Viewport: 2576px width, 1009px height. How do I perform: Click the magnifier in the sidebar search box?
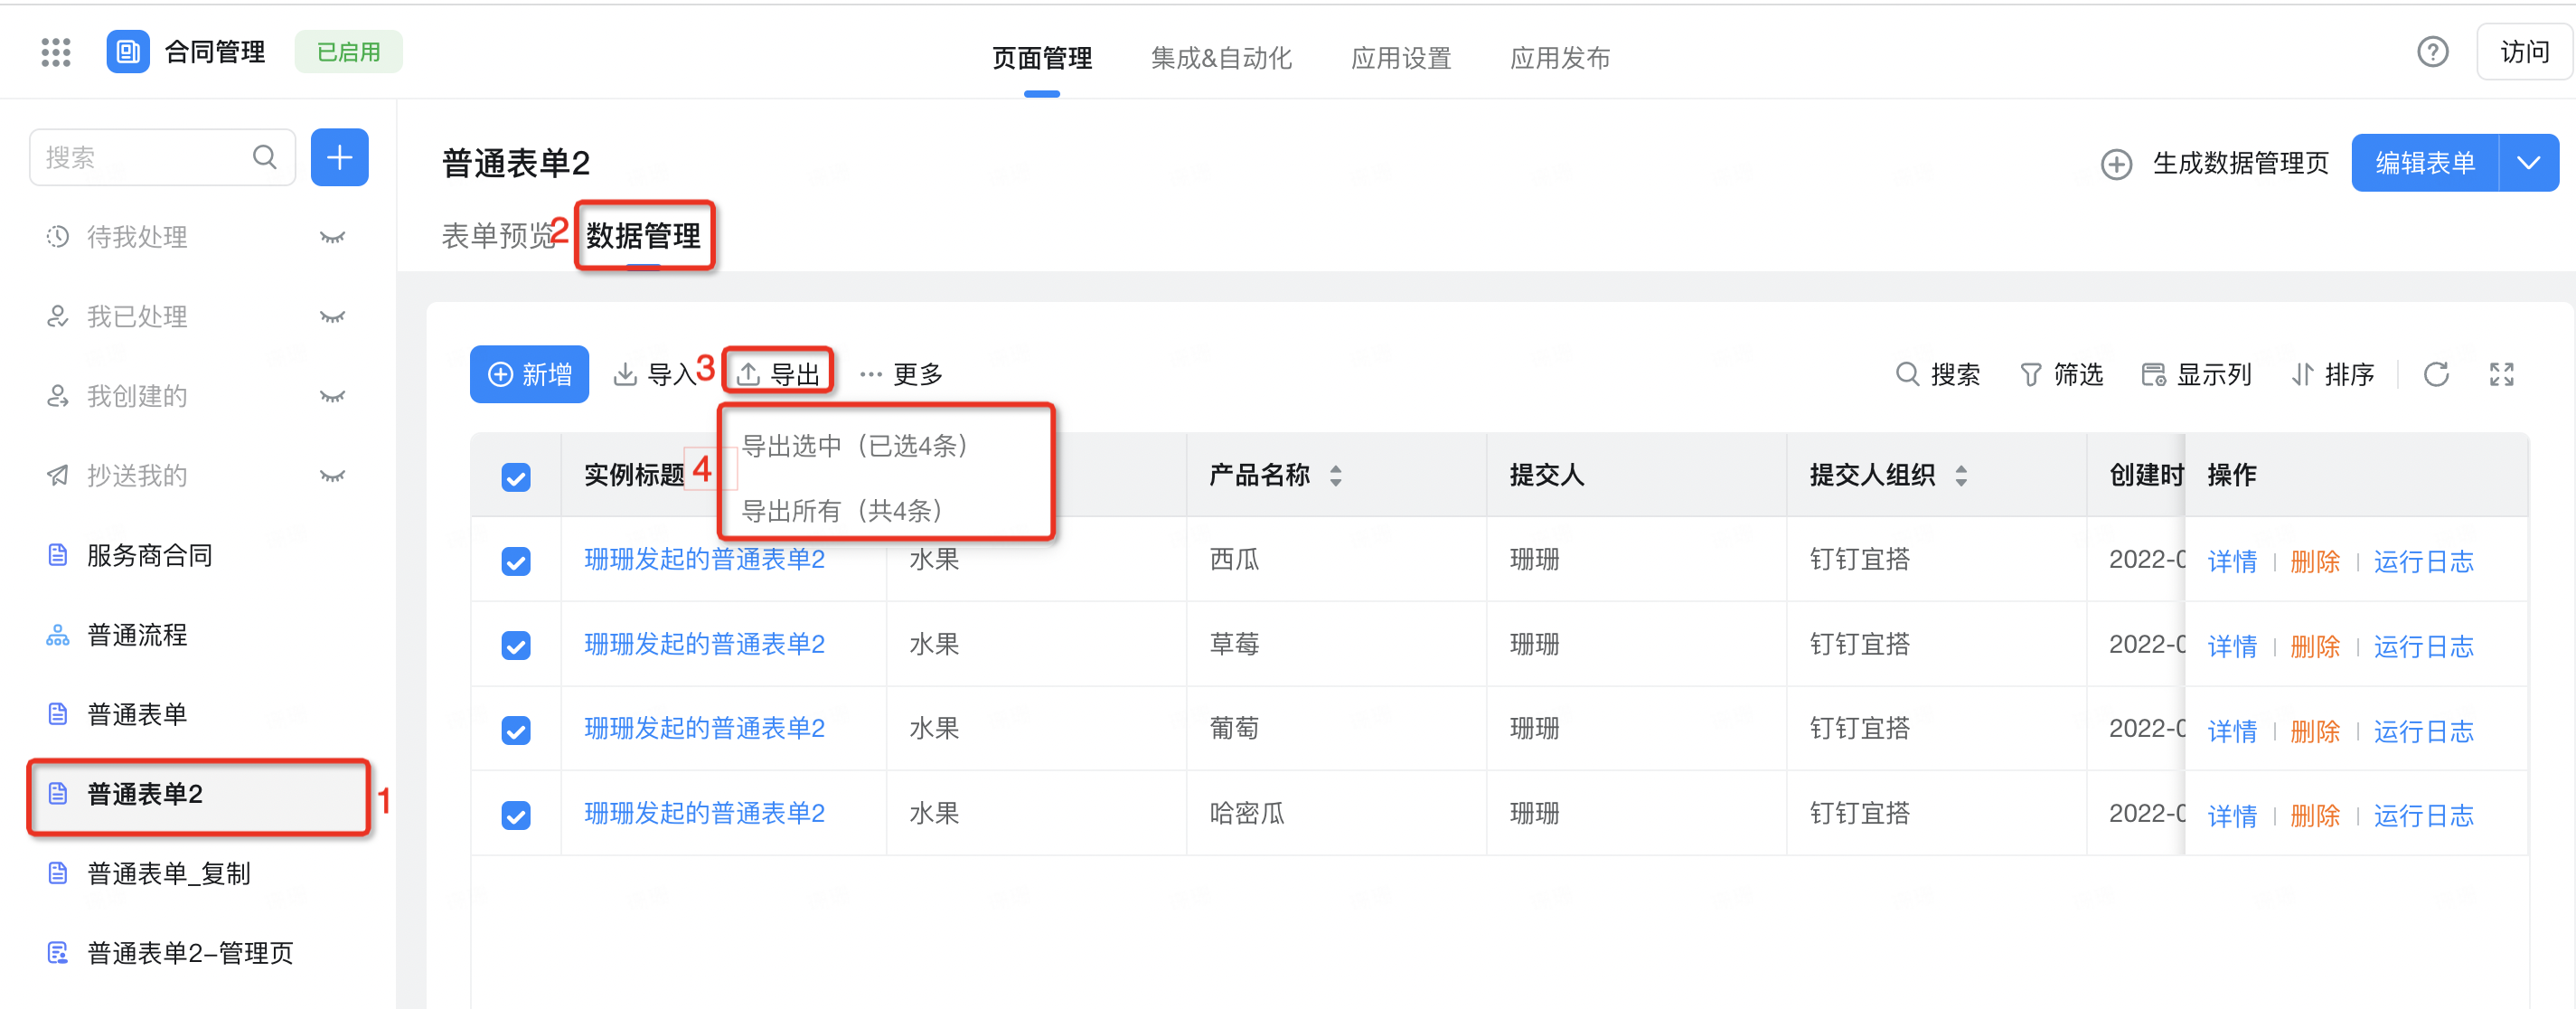tap(265, 157)
